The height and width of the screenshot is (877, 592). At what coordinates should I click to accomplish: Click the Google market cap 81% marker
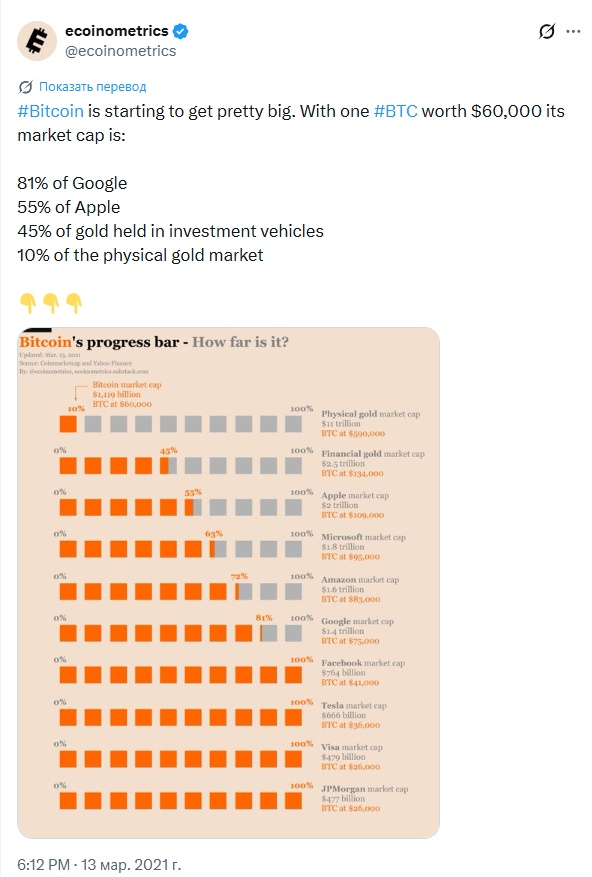pyautogui.click(x=264, y=617)
